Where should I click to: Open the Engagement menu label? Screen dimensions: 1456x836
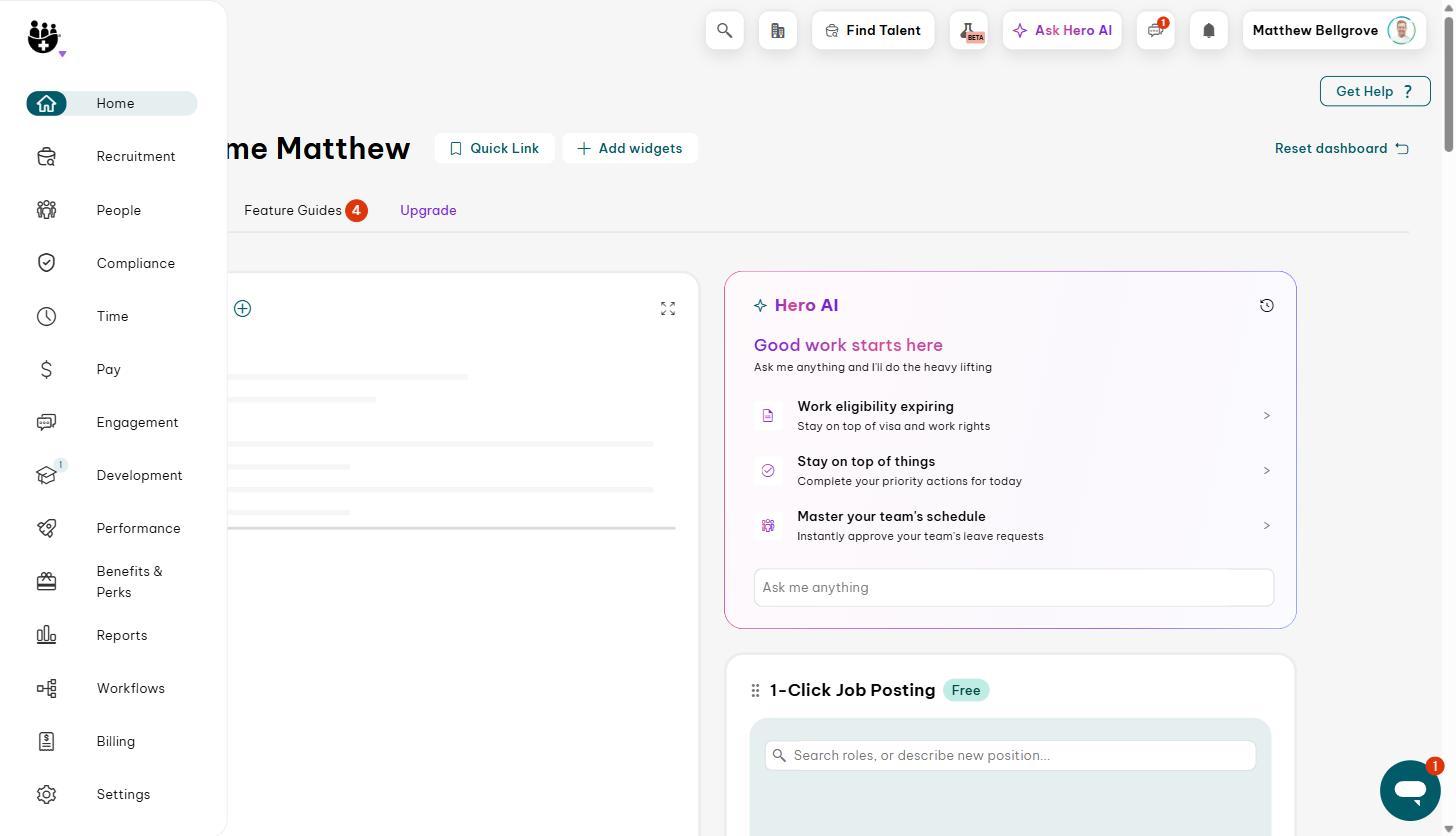137,422
